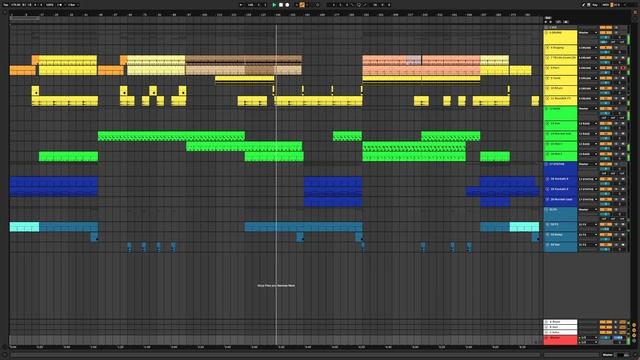Toggle track 20 activator button
640x360 pixels.
coord(606,199)
